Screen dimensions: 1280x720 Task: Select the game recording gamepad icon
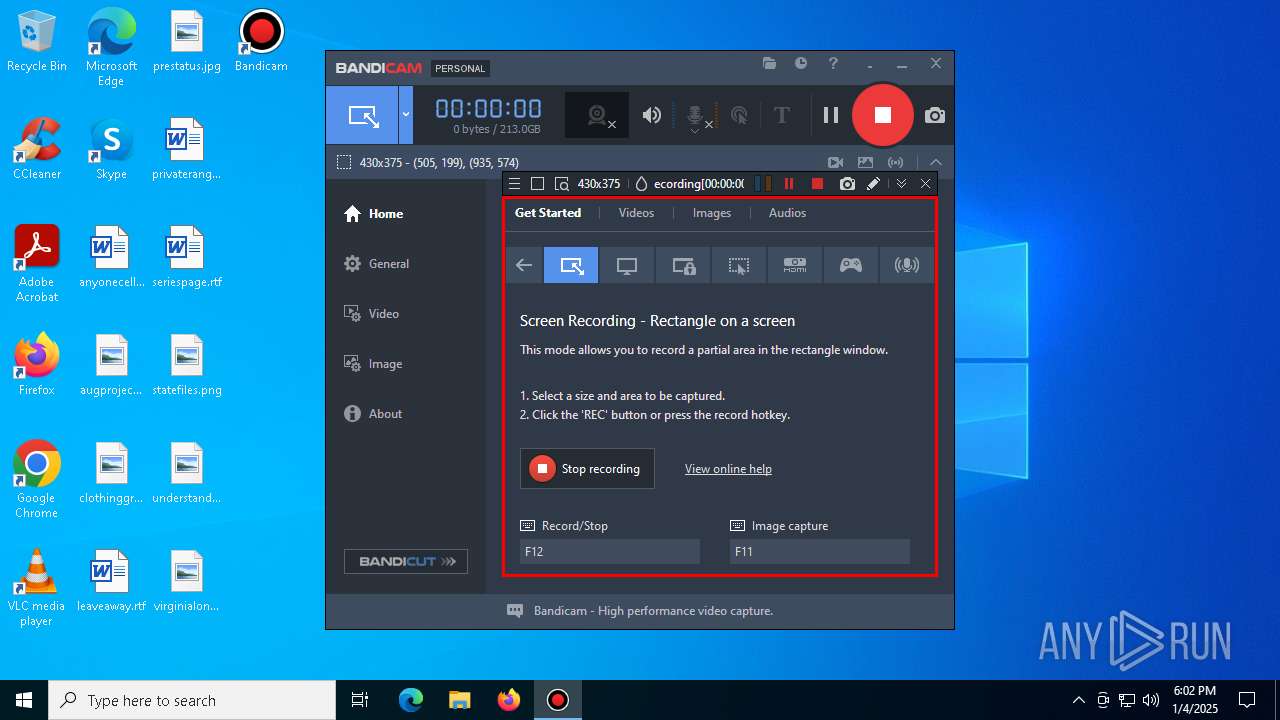point(851,265)
